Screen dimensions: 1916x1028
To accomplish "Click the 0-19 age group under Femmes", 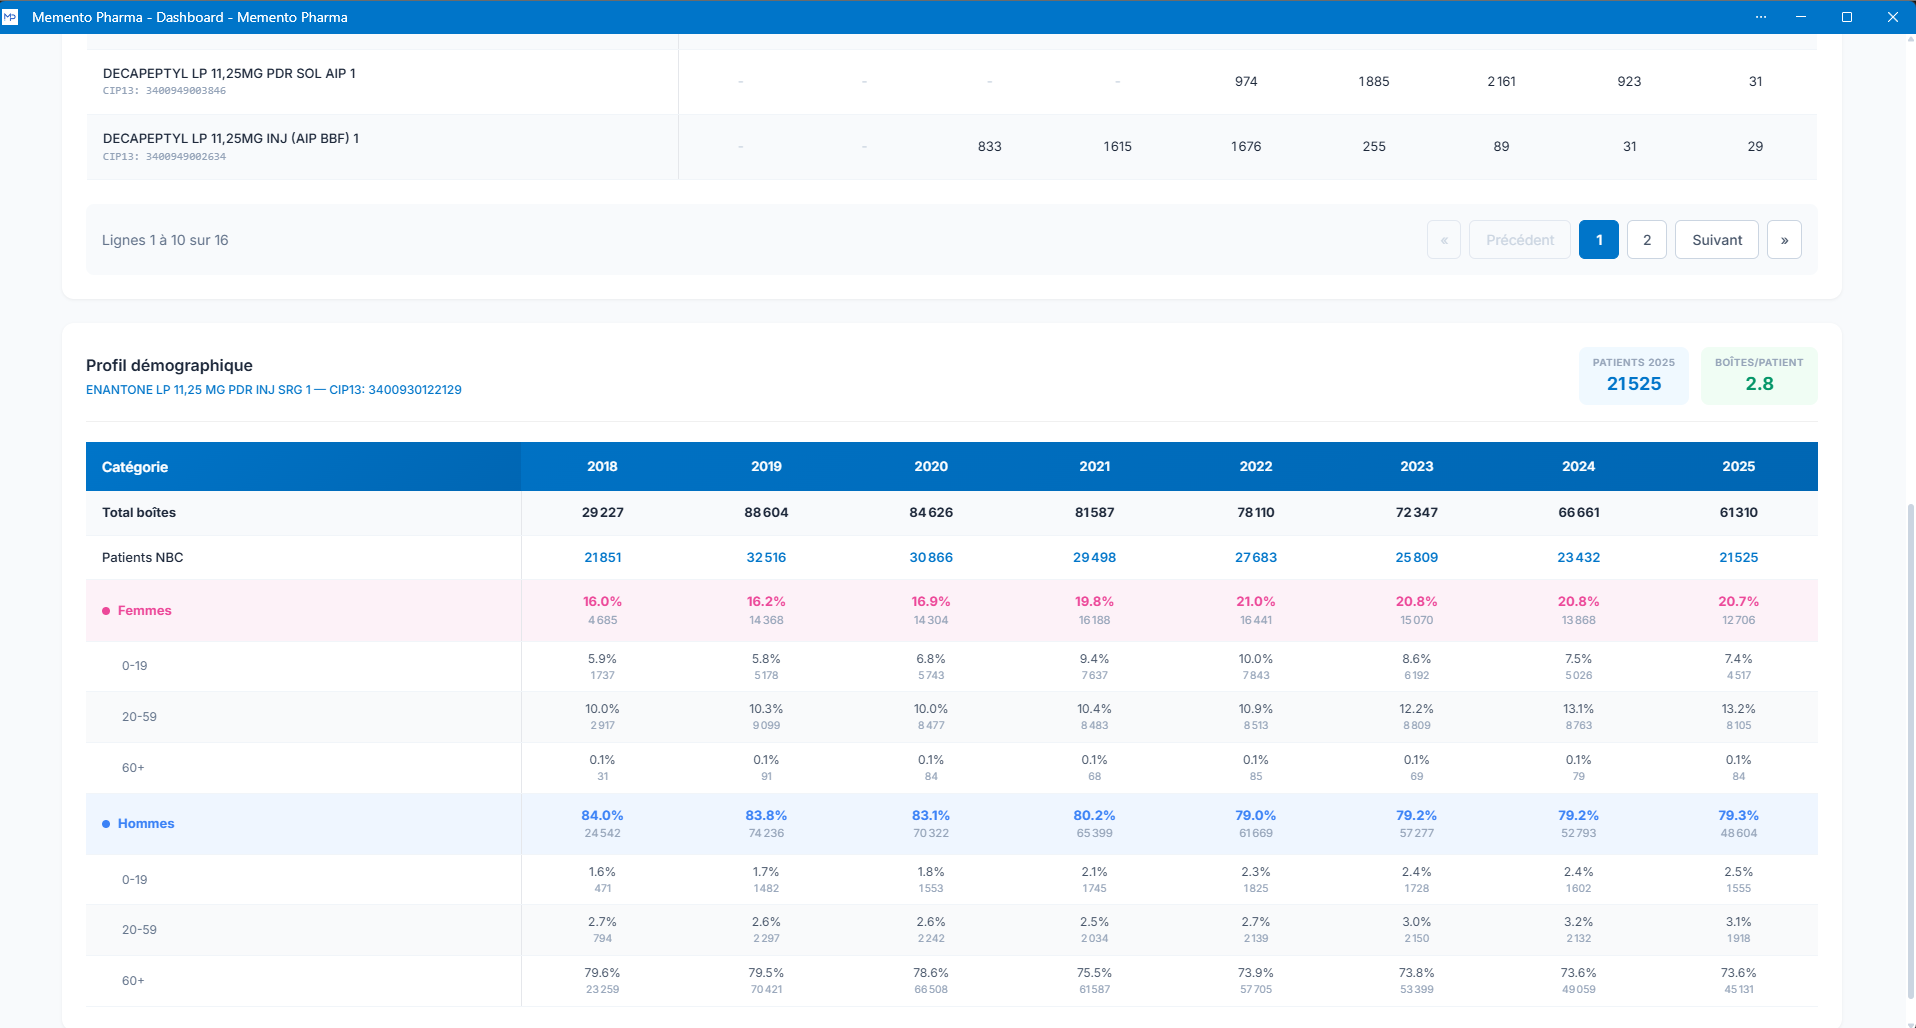I will [x=135, y=666].
